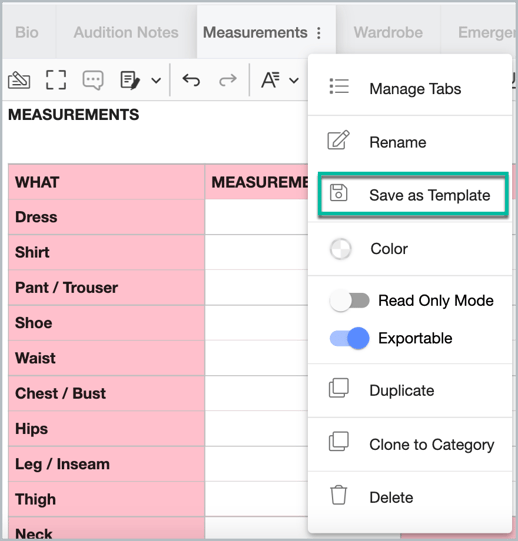Screen dimensions: 518x541
Task: Open Measurements tab three-dot menu
Action: tap(319, 33)
